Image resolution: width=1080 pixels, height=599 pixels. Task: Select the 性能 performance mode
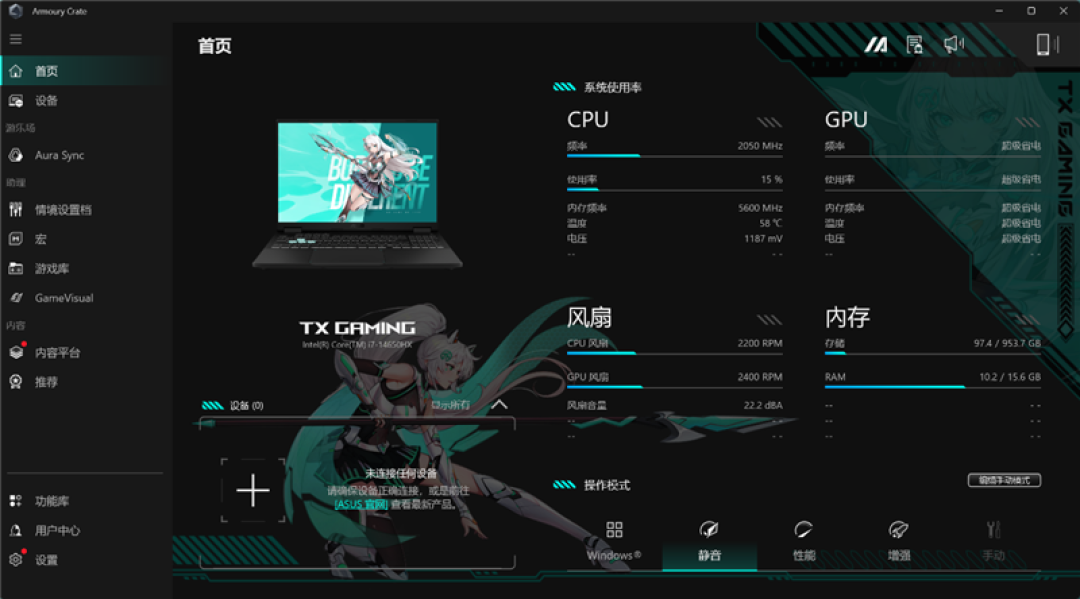pos(804,542)
